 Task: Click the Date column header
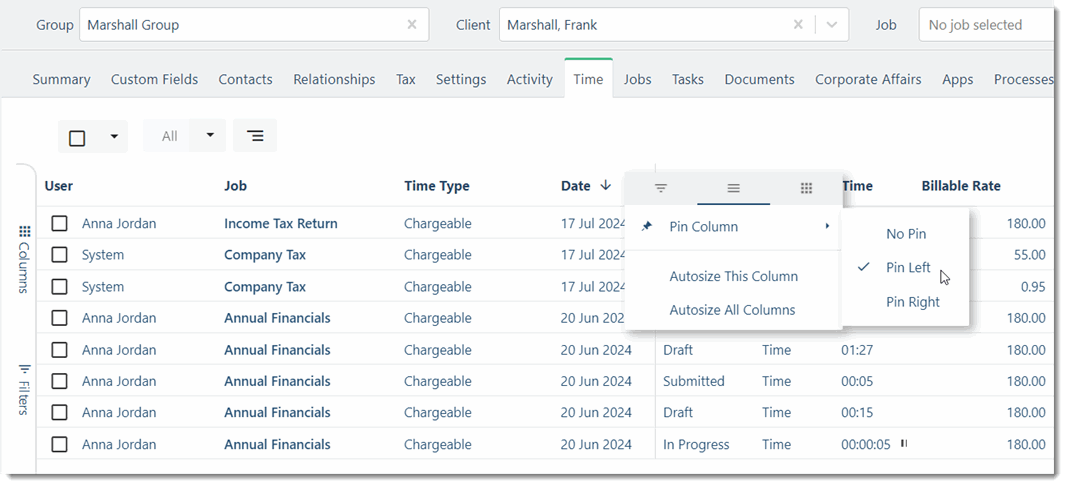point(576,186)
